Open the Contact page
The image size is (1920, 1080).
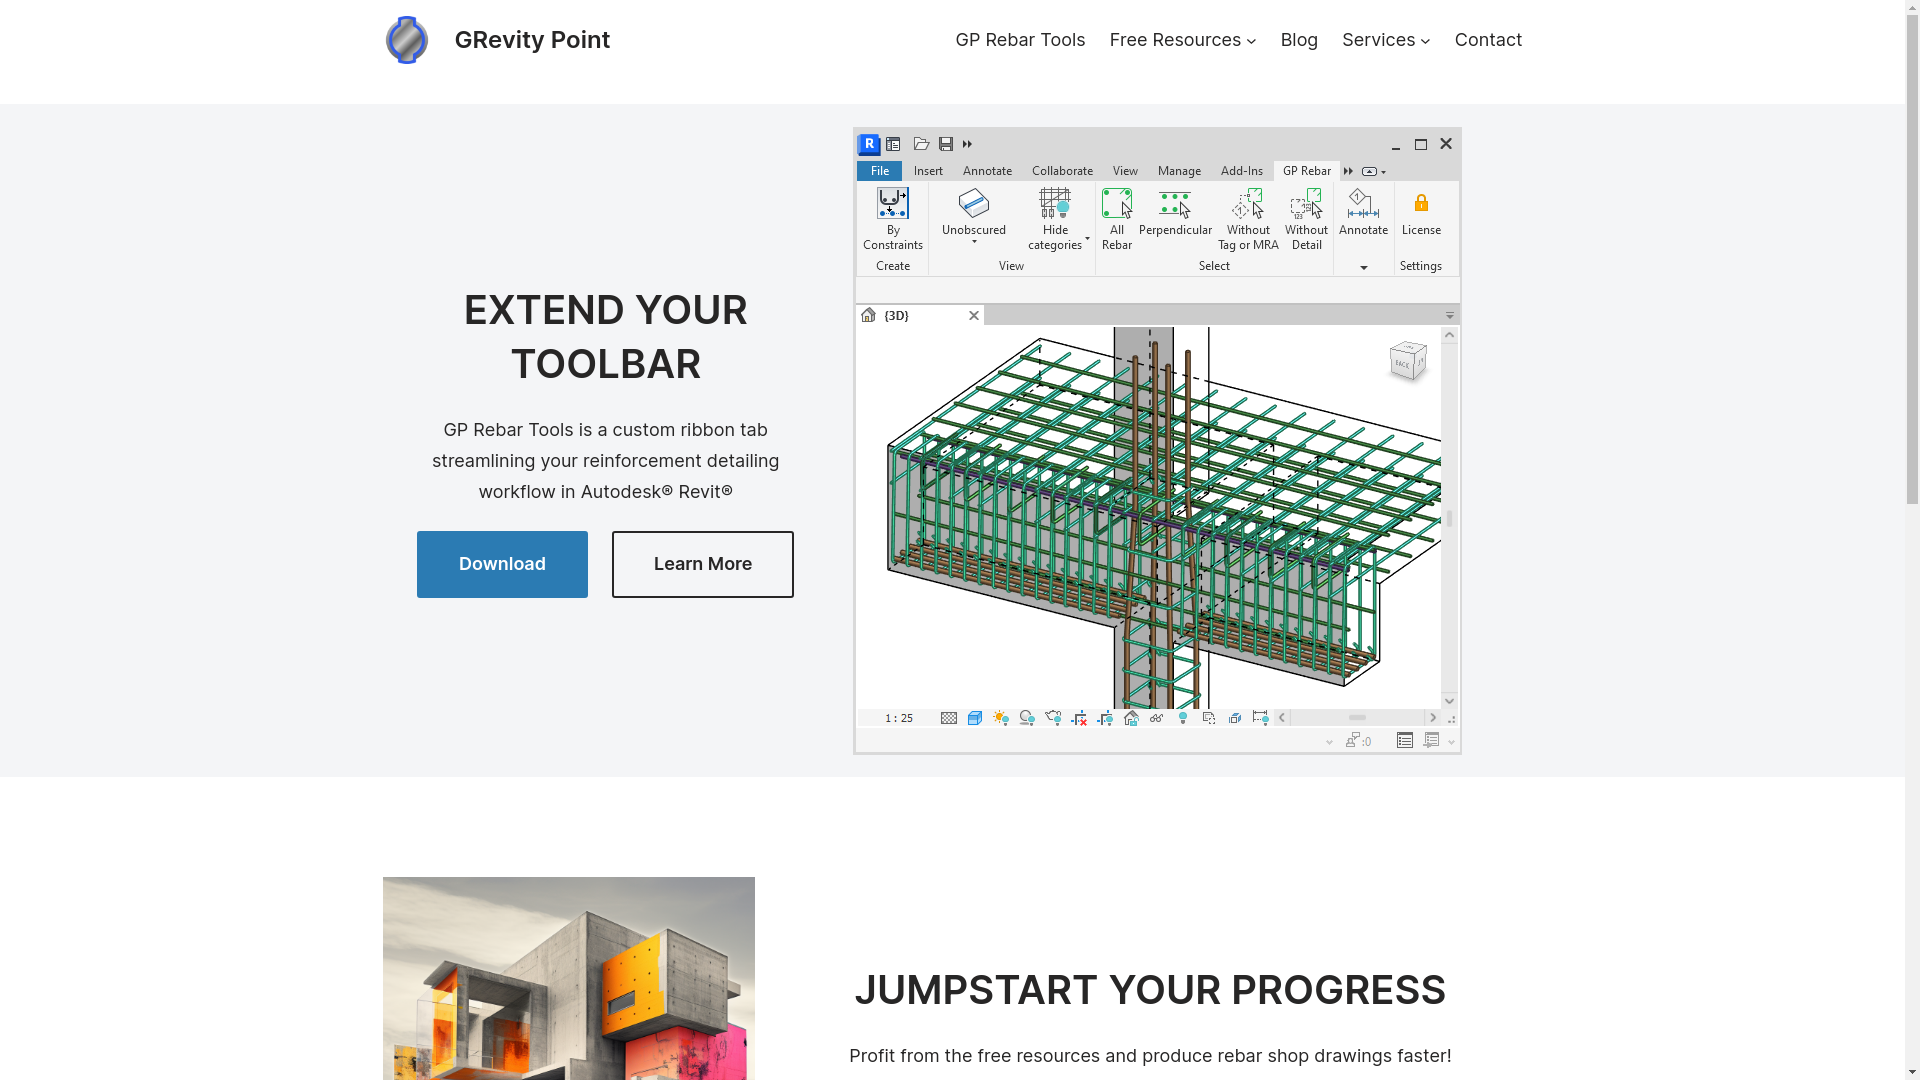pyautogui.click(x=1488, y=40)
